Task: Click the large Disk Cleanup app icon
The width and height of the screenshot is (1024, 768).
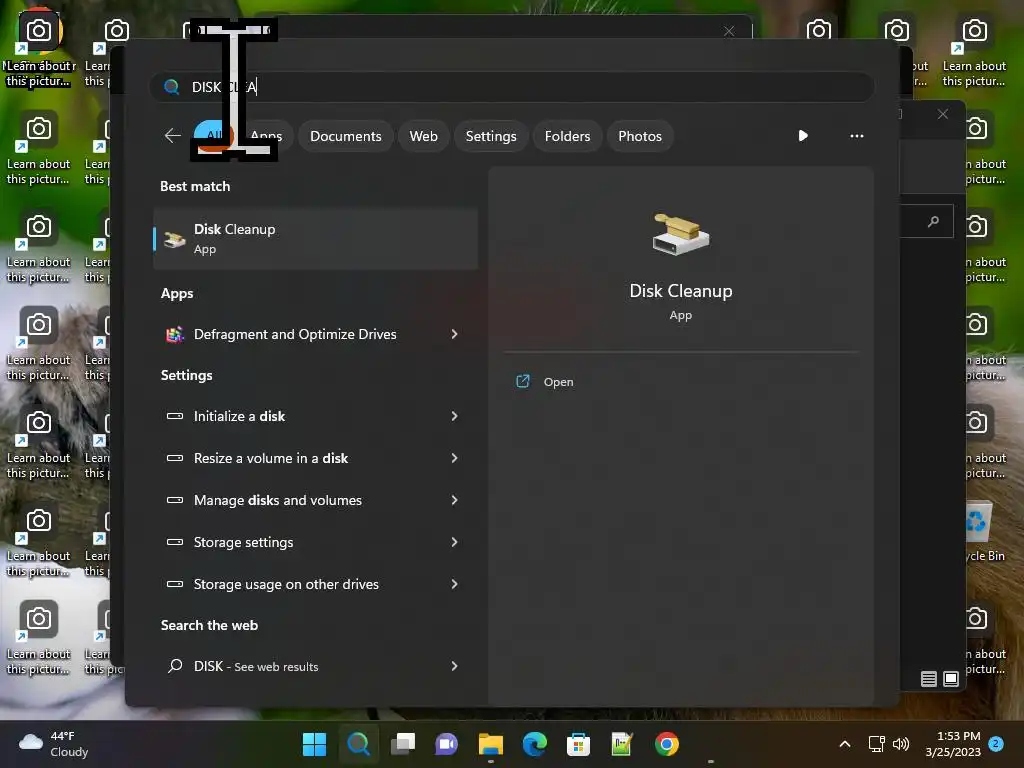Action: coord(680,234)
